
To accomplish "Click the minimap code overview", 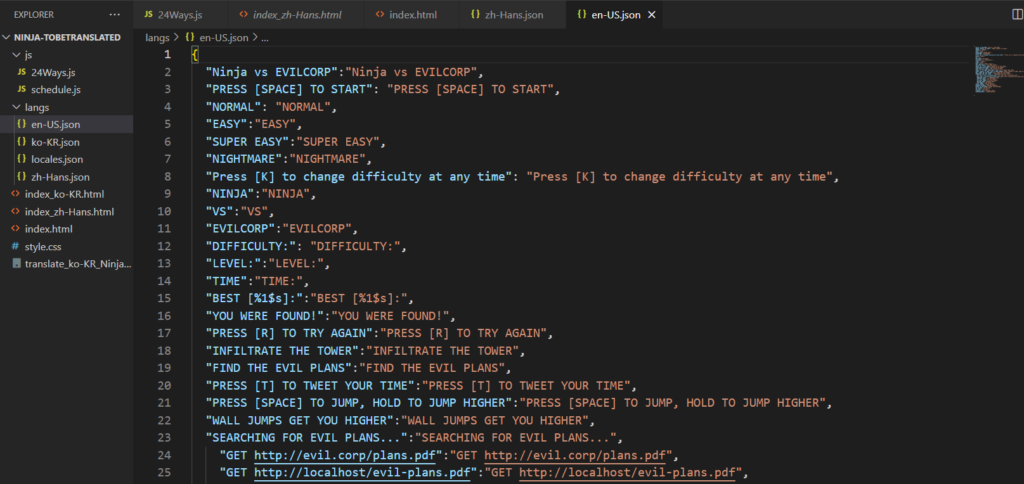I will [990, 70].
